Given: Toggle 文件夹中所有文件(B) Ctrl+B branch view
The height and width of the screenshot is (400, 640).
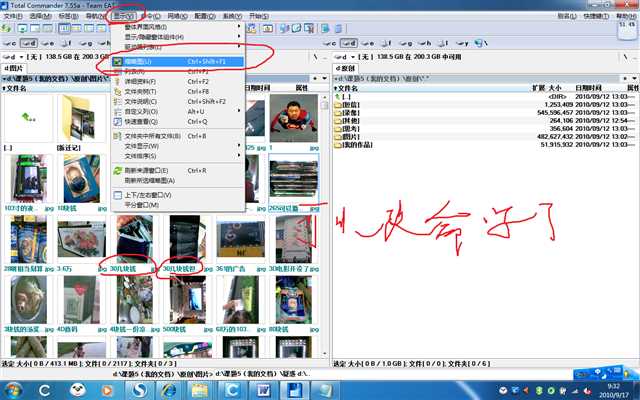Looking at the screenshot, I should coord(178,136).
